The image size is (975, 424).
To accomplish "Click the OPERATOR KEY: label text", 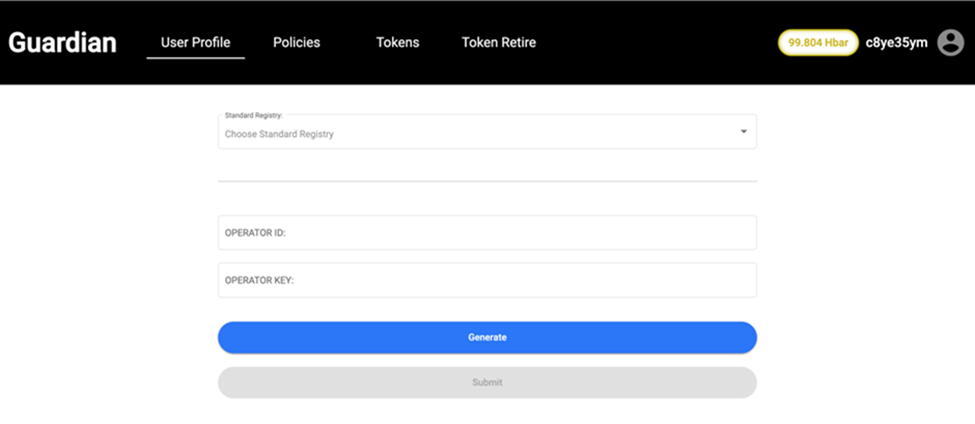I will (x=259, y=281).
